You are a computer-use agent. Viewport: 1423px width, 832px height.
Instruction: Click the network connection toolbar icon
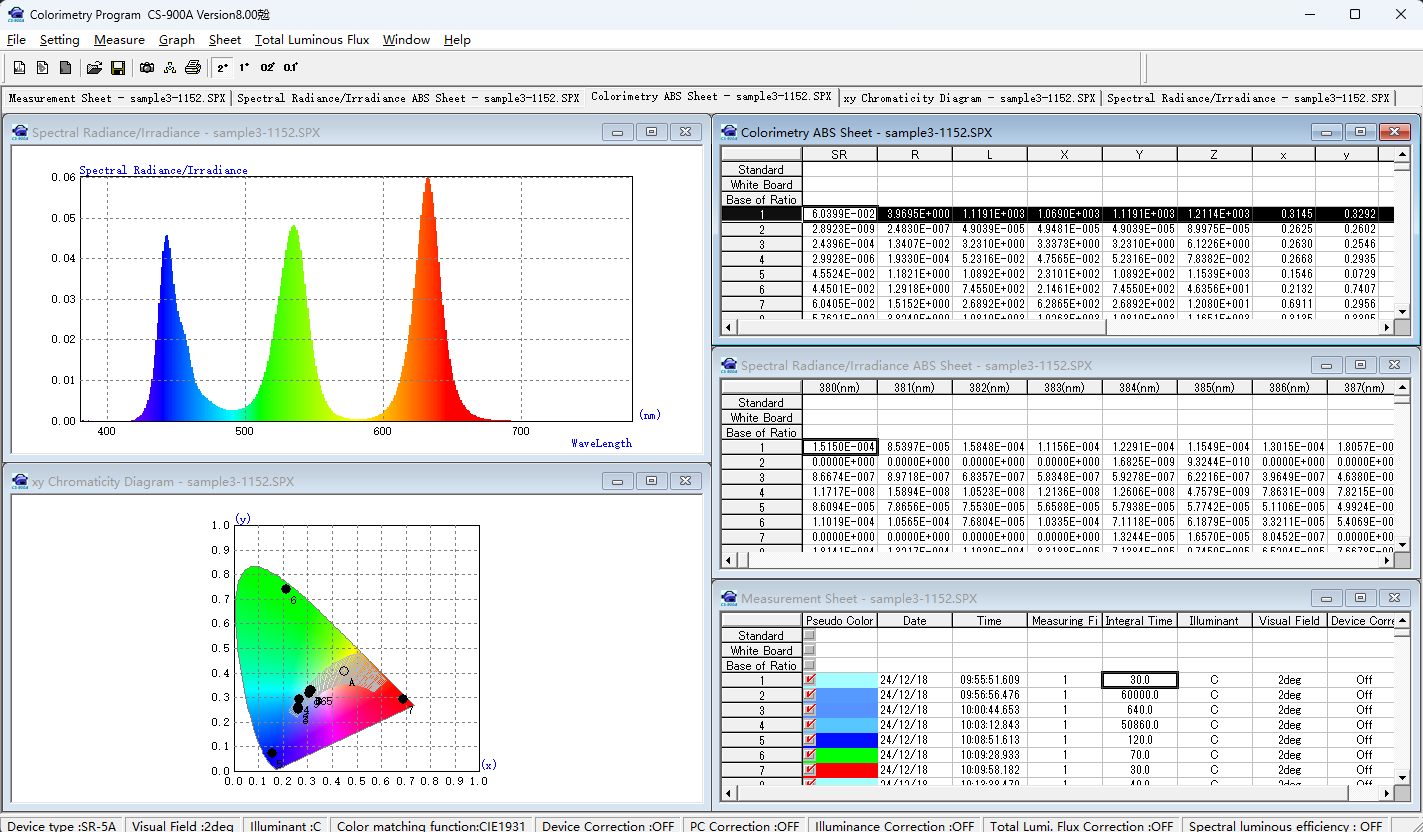pos(170,68)
